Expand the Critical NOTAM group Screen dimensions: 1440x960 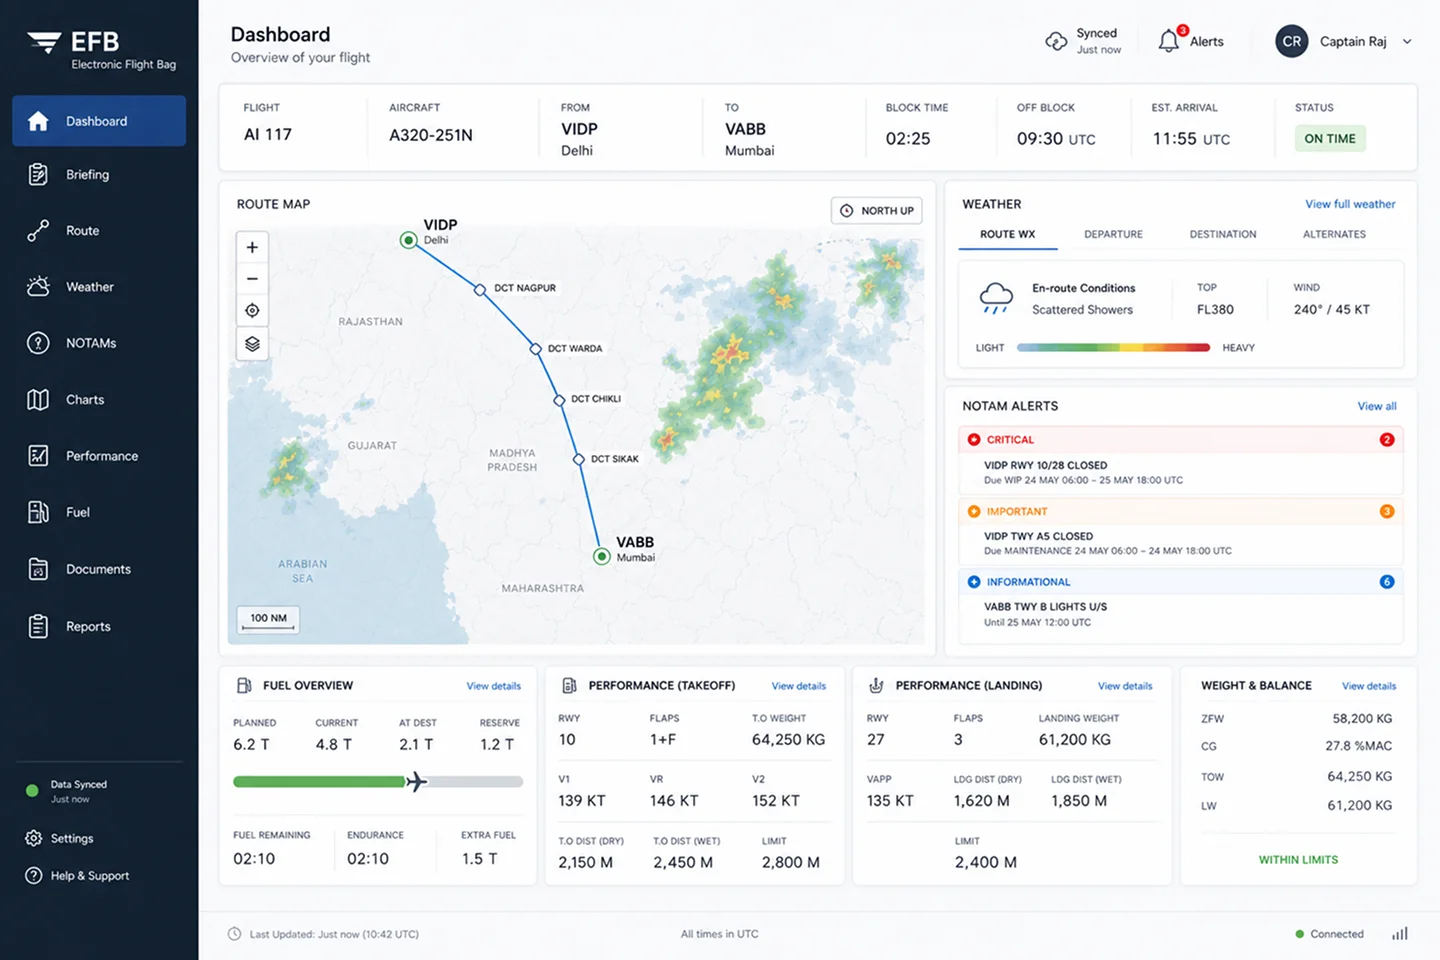tap(1181, 440)
